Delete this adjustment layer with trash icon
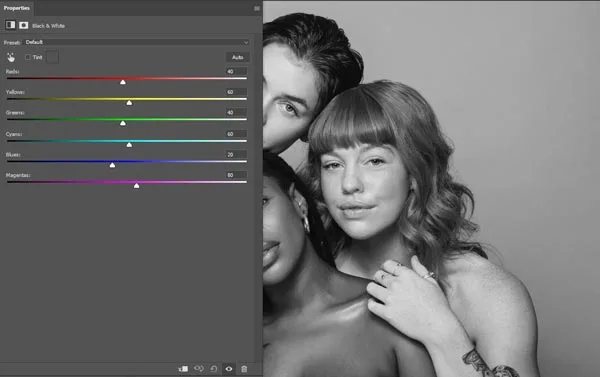Image resolution: width=600 pixels, height=377 pixels. coord(244,369)
